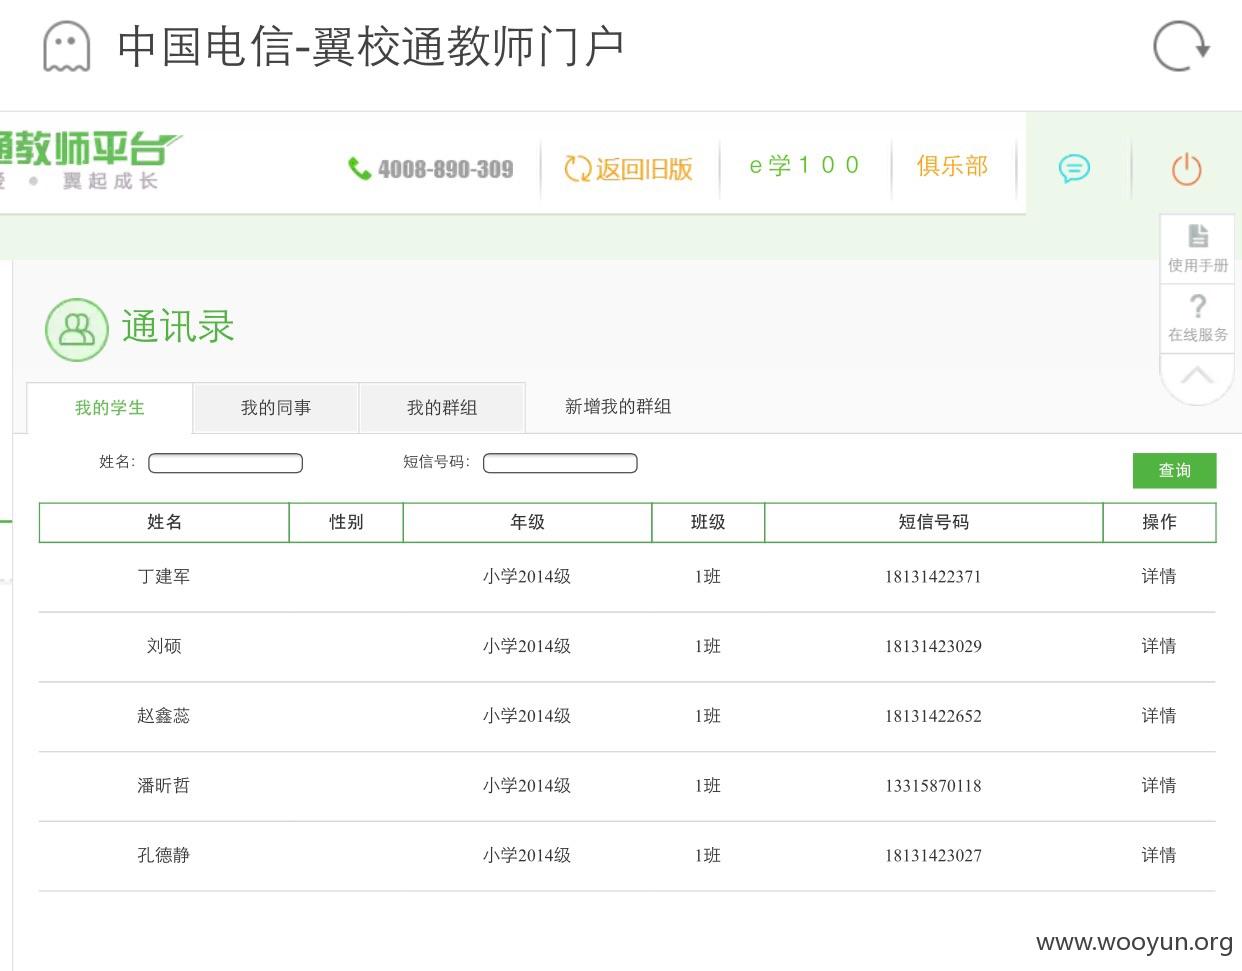Click the 操作 column header
Viewport: 1242px width, 971px height.
click(x=1159, y=522)
